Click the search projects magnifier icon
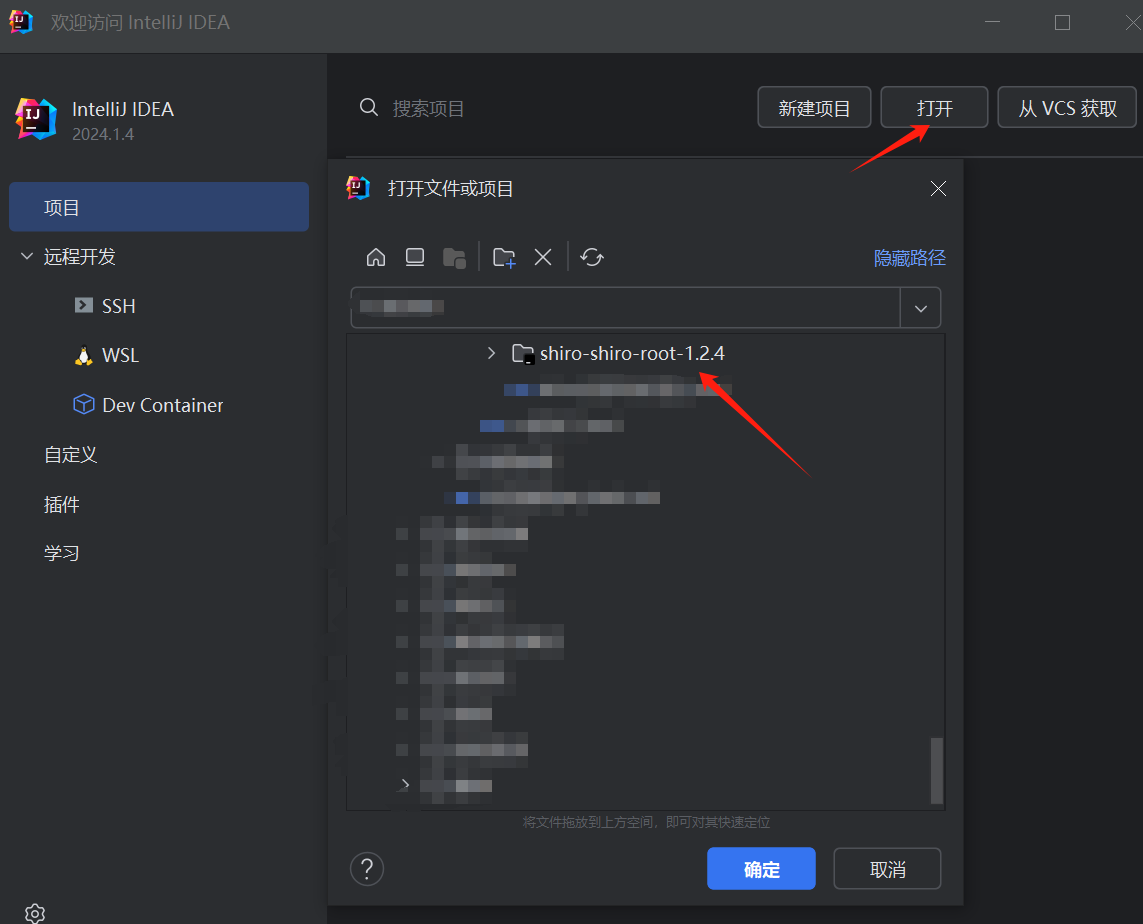Screen dimensions: 1143x924 click(x=369, y=108)
